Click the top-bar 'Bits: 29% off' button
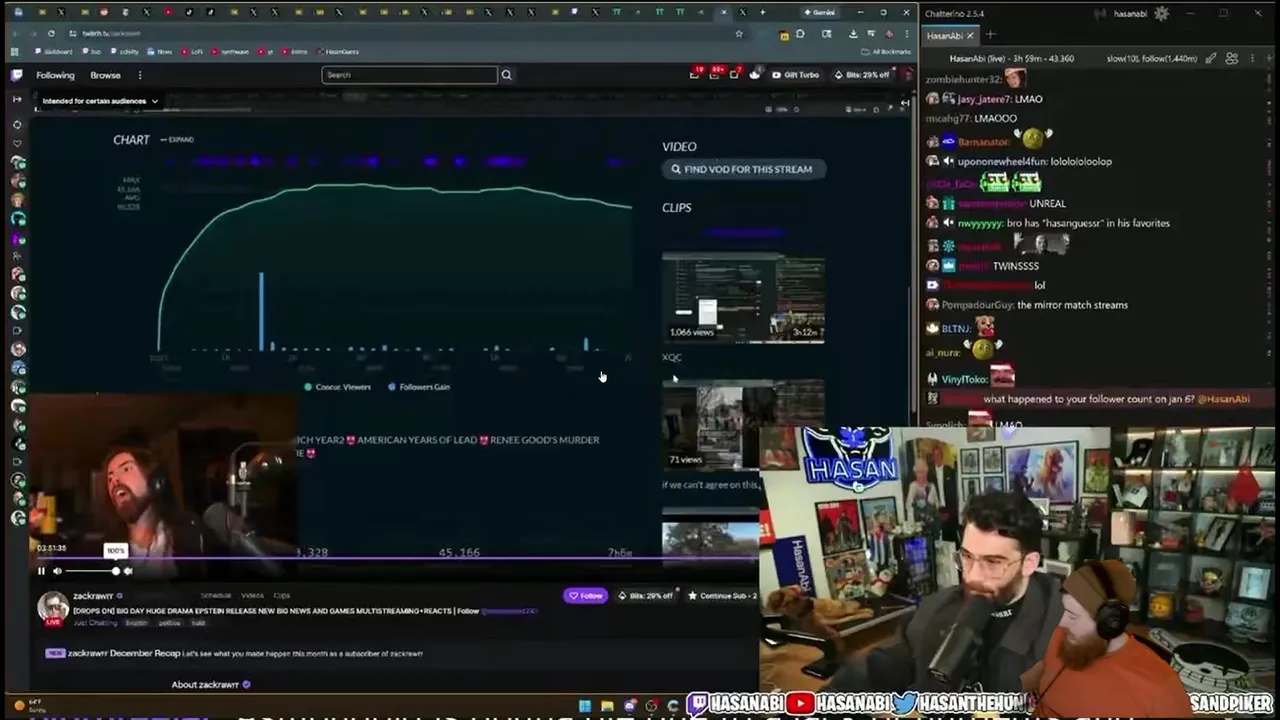The height and width of the screenshot is (720, 1280). point(862,75)
